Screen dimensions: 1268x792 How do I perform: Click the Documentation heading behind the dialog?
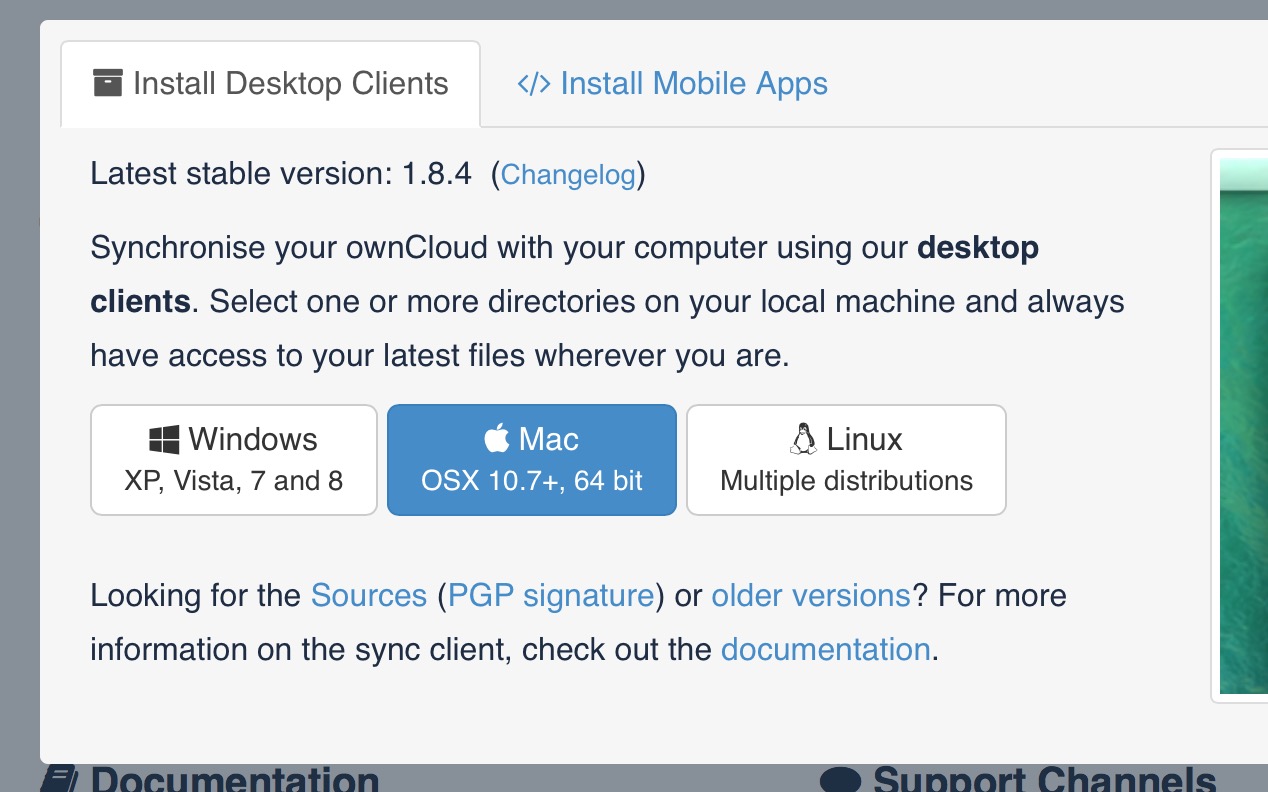(x=235, y=779)
